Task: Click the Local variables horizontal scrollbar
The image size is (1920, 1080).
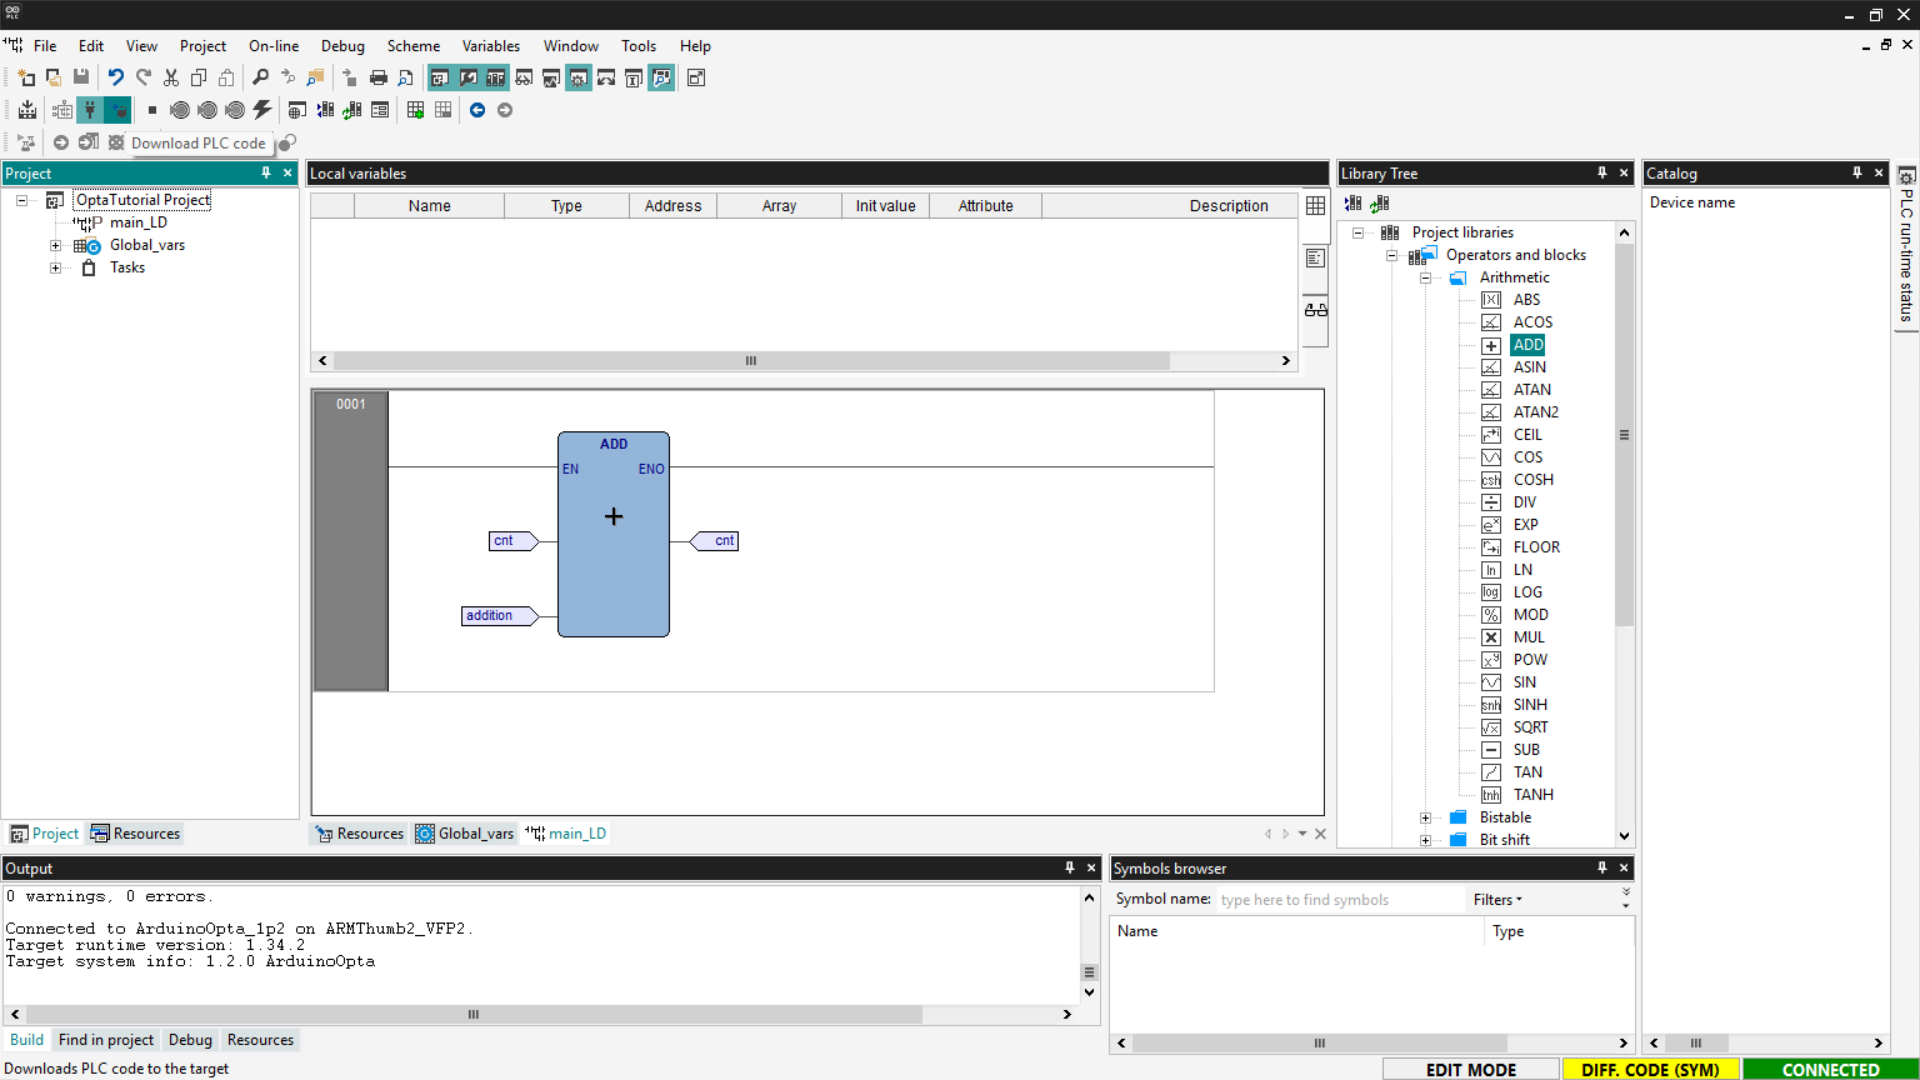Action: tap(750, 361)
